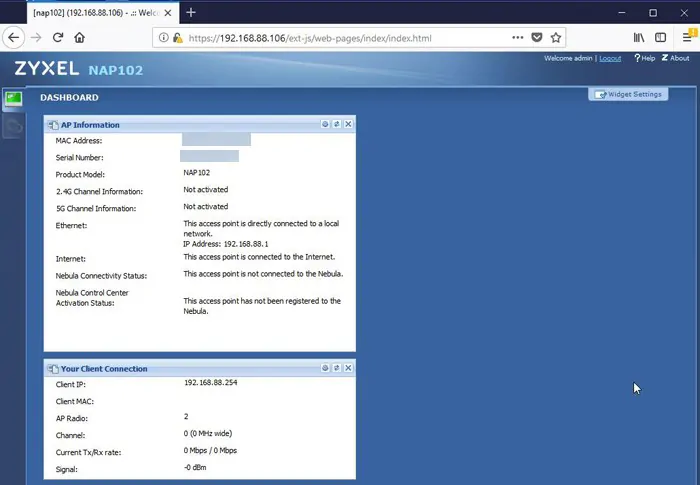Screen dimensions: 700x485
Task: Close the AP Information widget
Action: 348,125
